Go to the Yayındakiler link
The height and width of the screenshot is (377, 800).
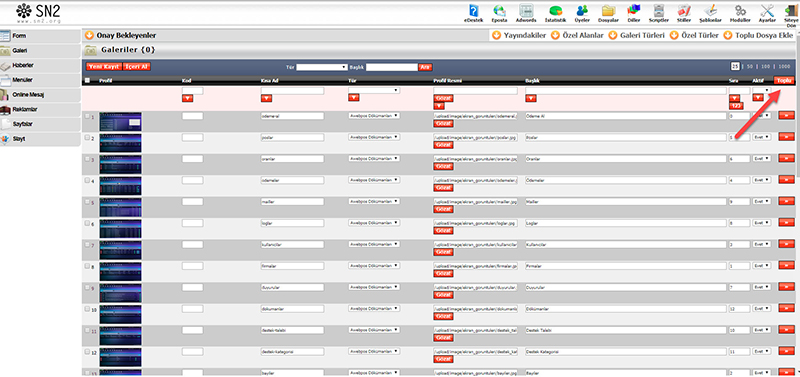pyautogui.click(x=524, y=36)
